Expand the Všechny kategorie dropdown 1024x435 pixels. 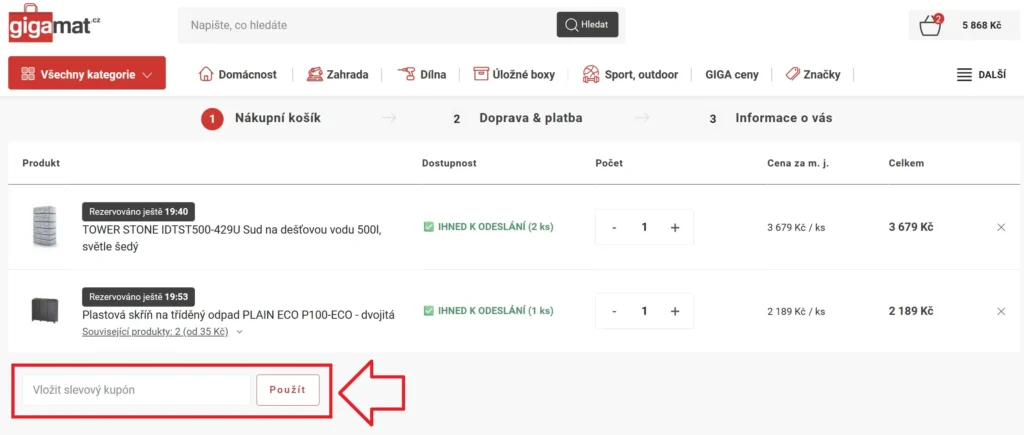pyautogui.click(x=87, y=74)
